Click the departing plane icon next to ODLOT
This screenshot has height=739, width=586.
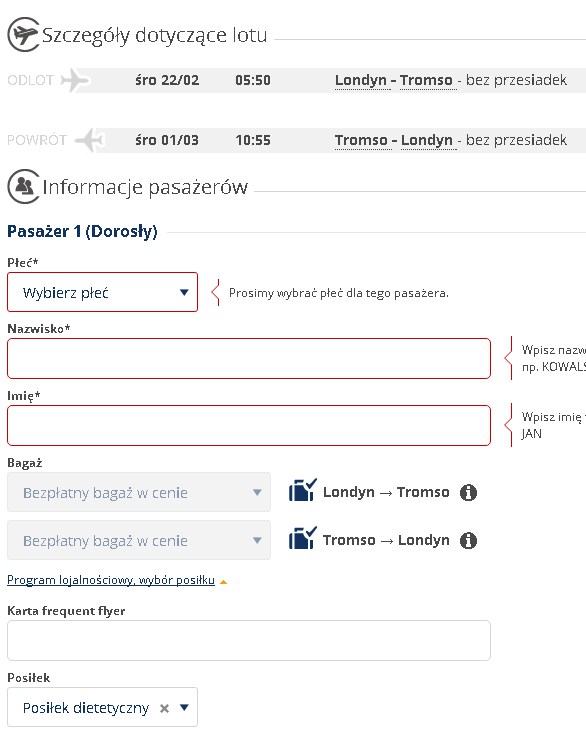(75, 80)
